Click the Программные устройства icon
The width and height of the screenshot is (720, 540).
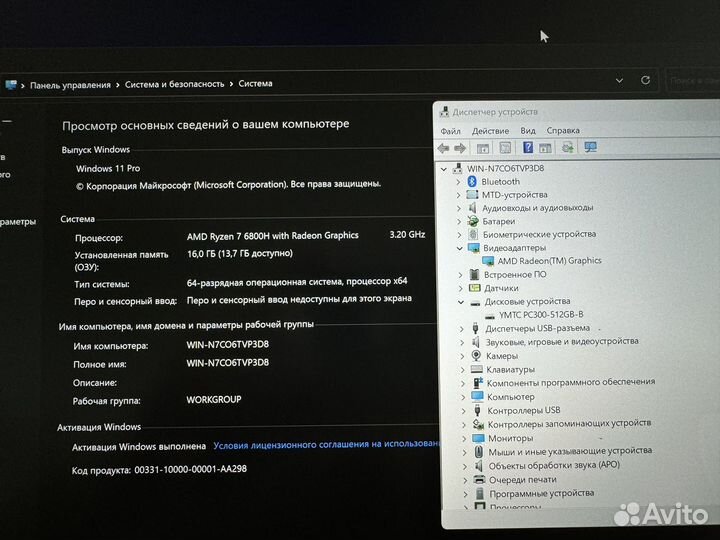(x=480, y=493)
